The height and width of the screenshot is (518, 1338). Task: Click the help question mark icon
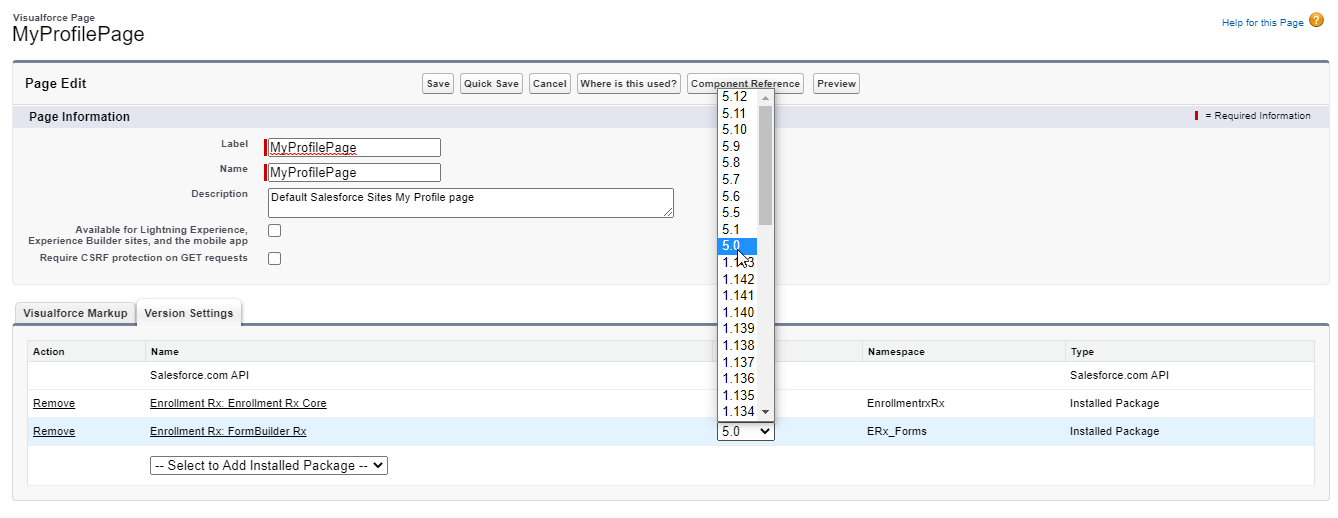1316,21
